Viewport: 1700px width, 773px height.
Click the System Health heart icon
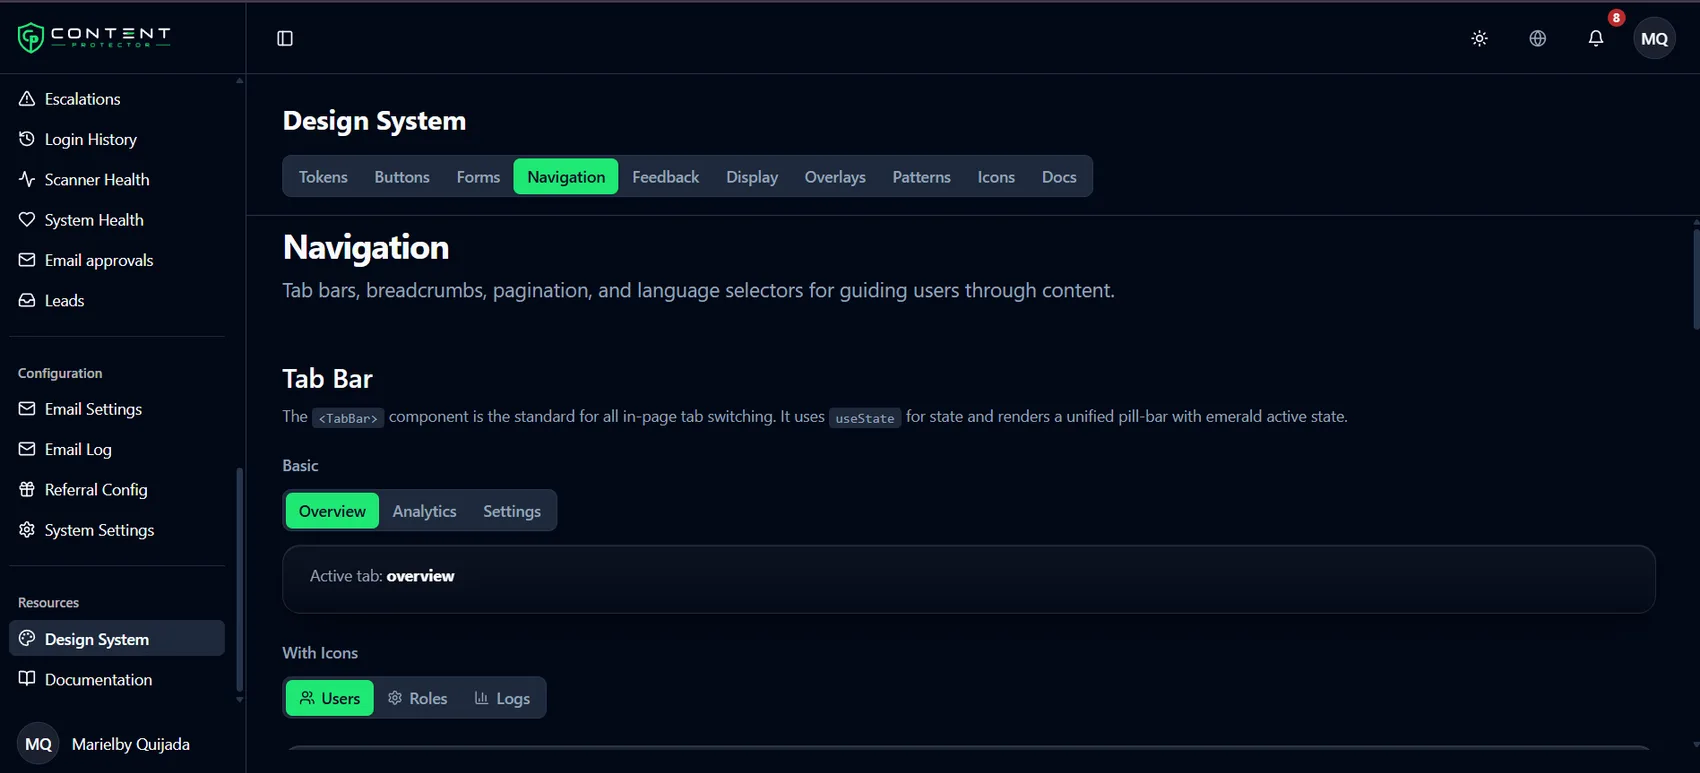(x=27, y=219)
